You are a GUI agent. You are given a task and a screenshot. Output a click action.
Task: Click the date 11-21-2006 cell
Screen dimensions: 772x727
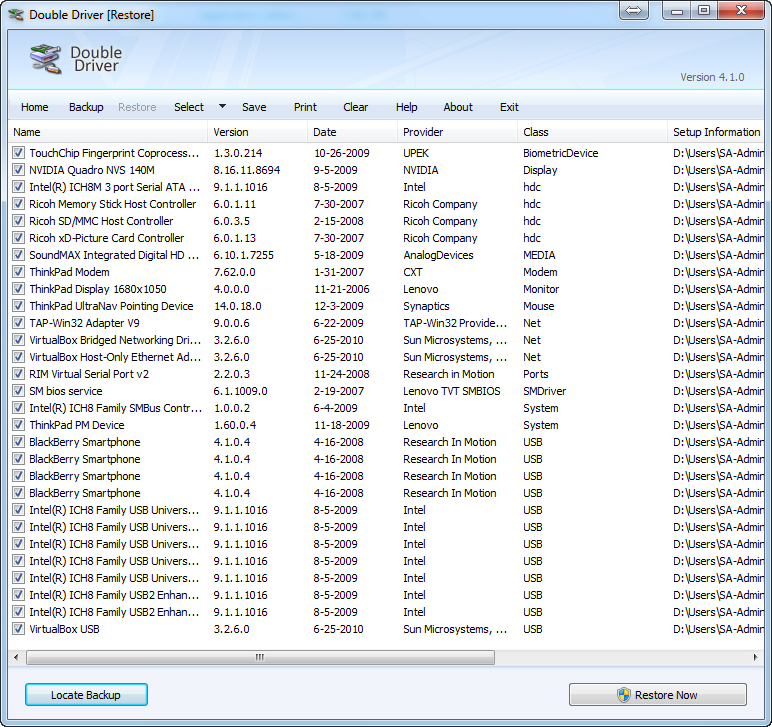click(342, 289)
